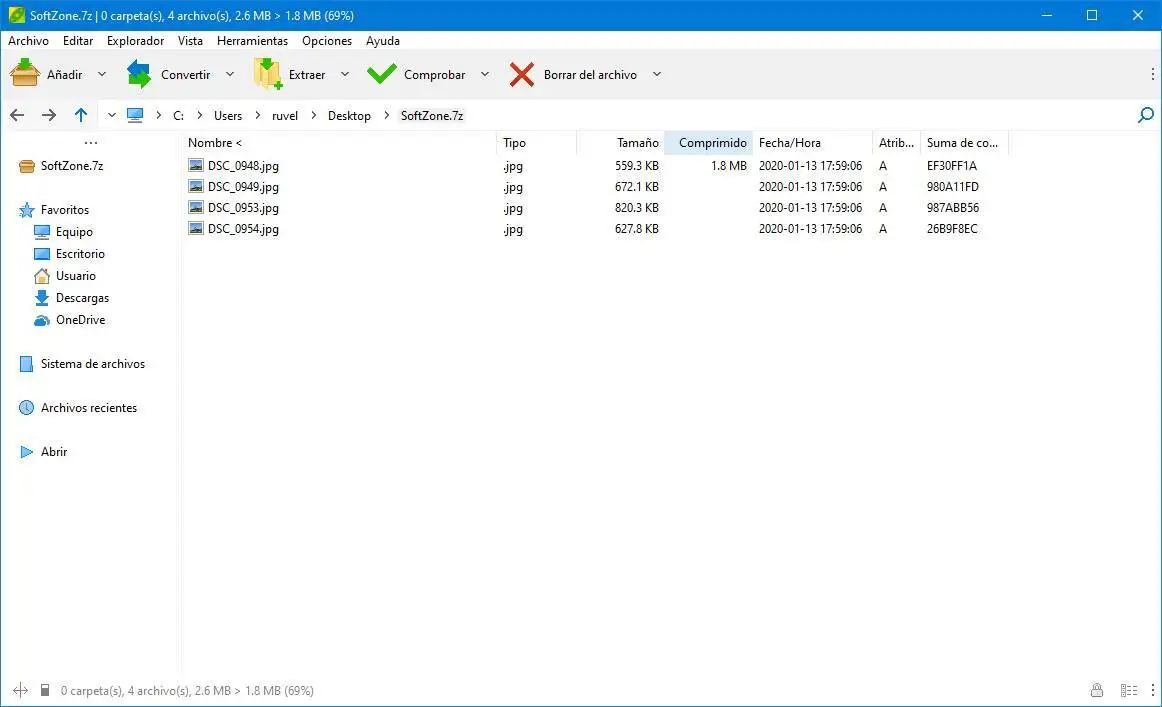The width and height of the screenshot is (1162, 707).
Task: Click the SoftZone.7z breadcrumb
Action: point(432,116)
